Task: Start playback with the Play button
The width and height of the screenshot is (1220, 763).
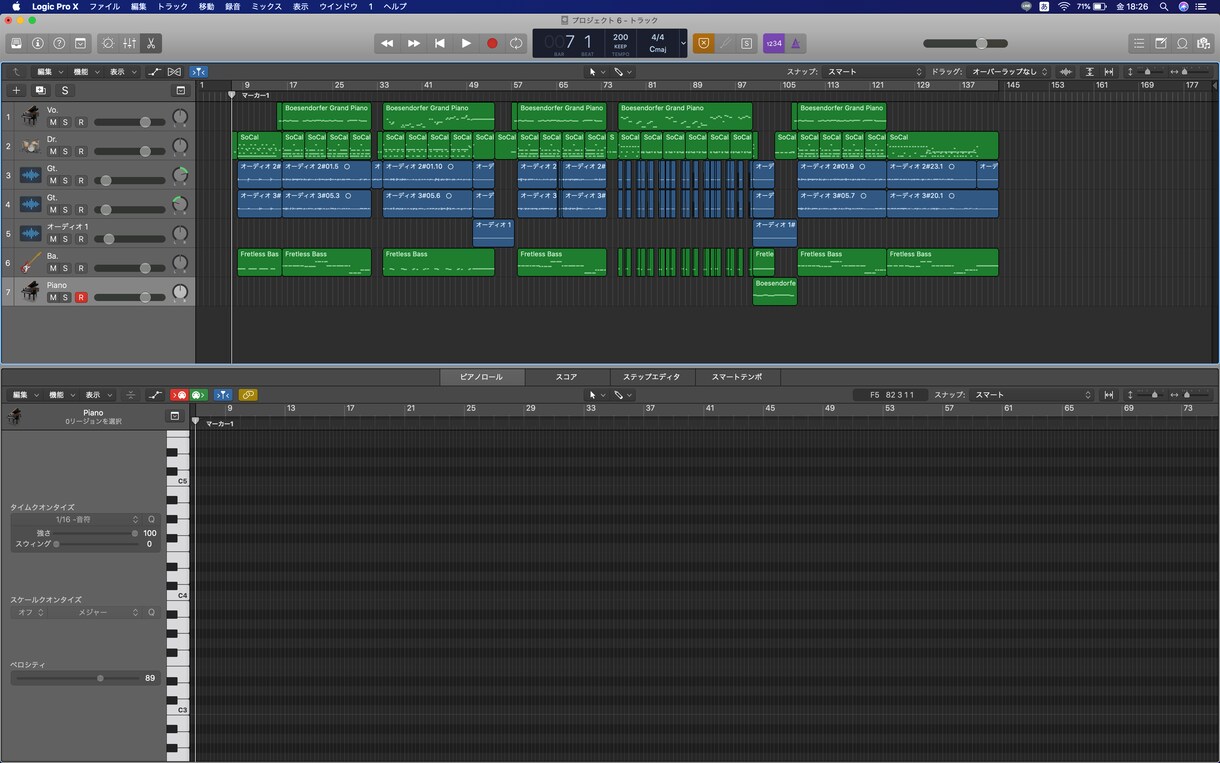Action: coord(465,43)
